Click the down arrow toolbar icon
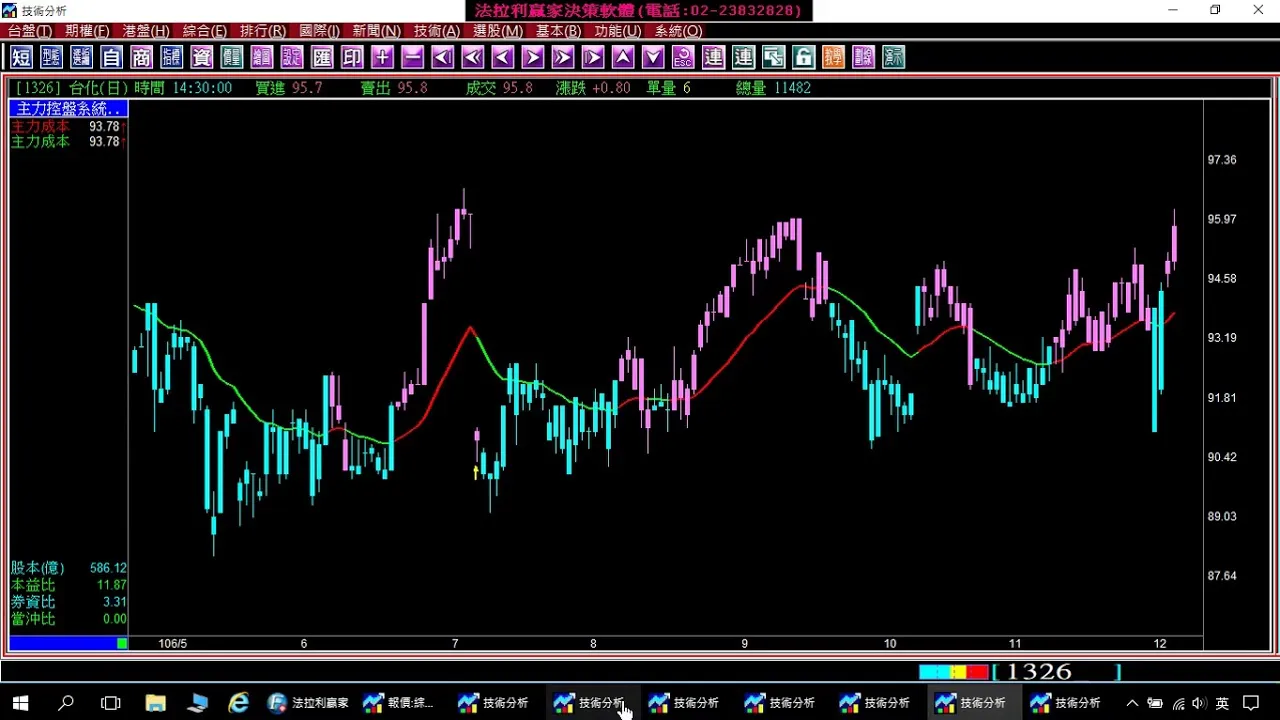The image size is (1280, 720). tap(652, 57)
